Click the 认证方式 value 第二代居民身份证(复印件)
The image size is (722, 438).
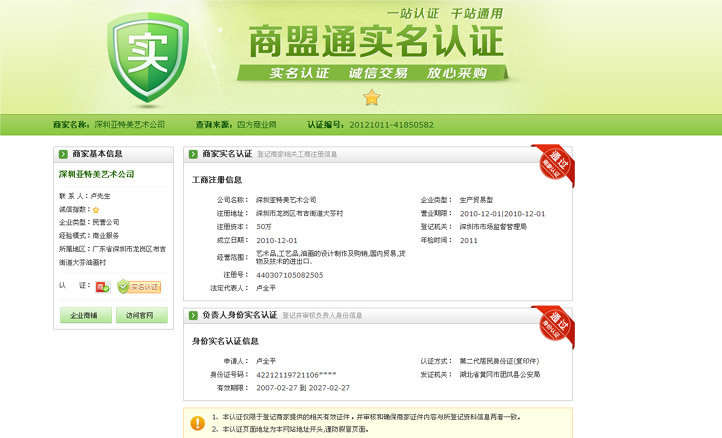click(x=499, y=361)
